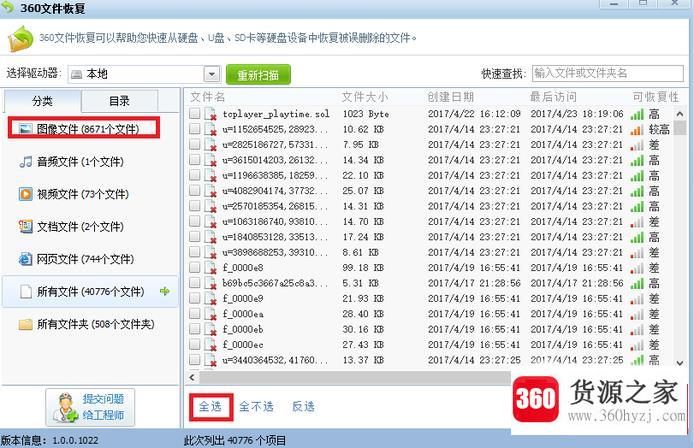
Task: Click the 360文件恢复 logo in the title bar
Action: click(8, 6)
